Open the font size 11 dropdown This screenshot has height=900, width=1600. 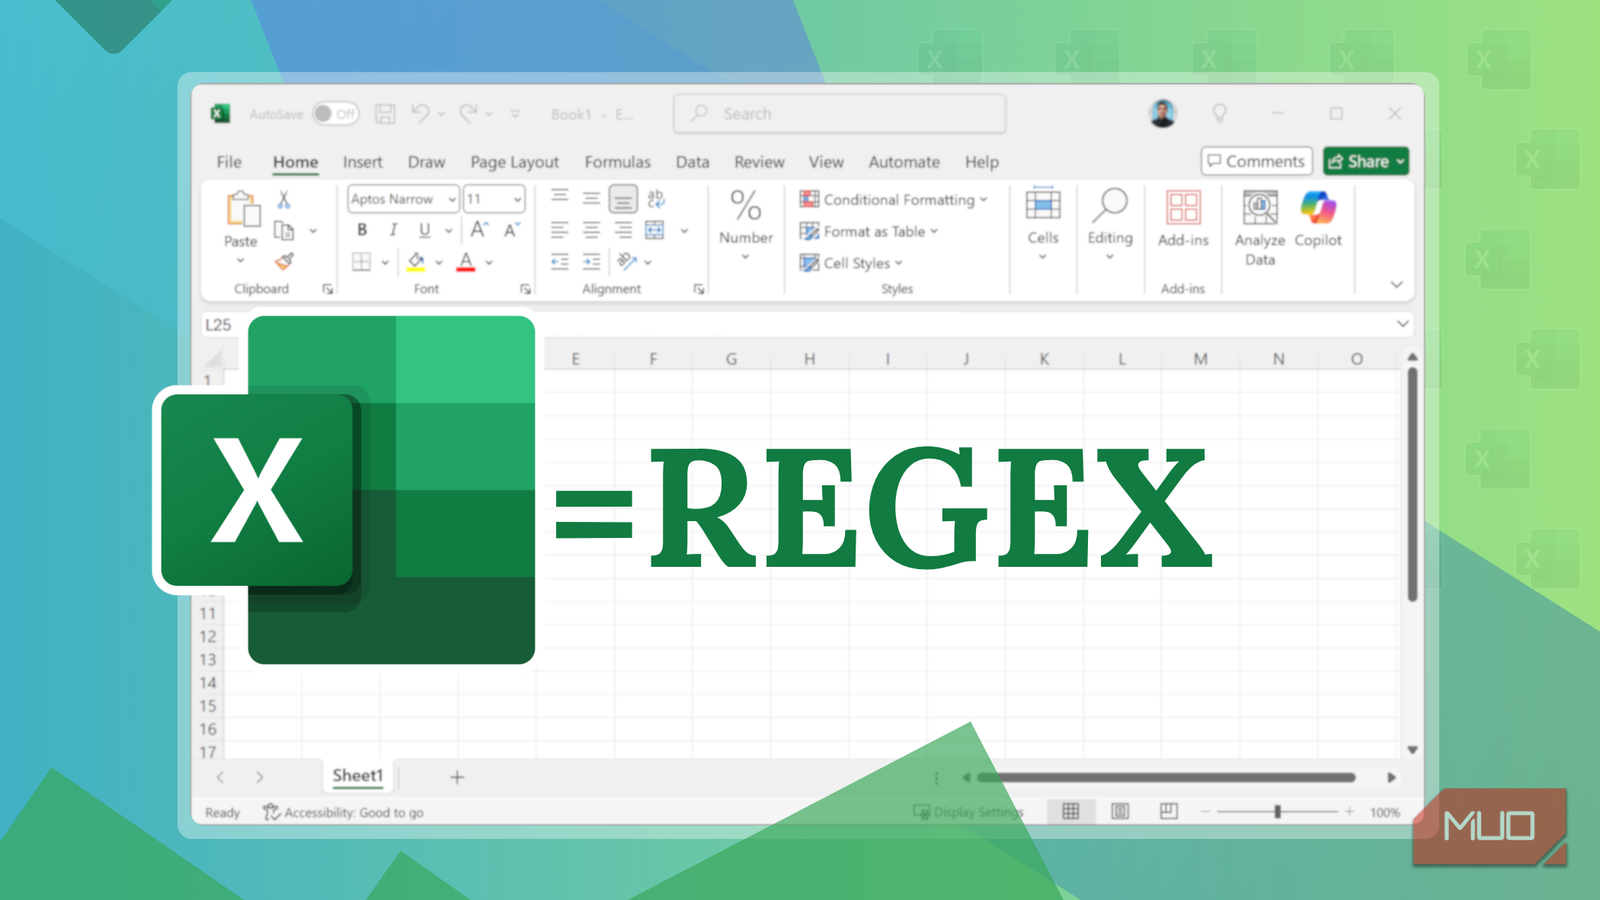point(517,199)
